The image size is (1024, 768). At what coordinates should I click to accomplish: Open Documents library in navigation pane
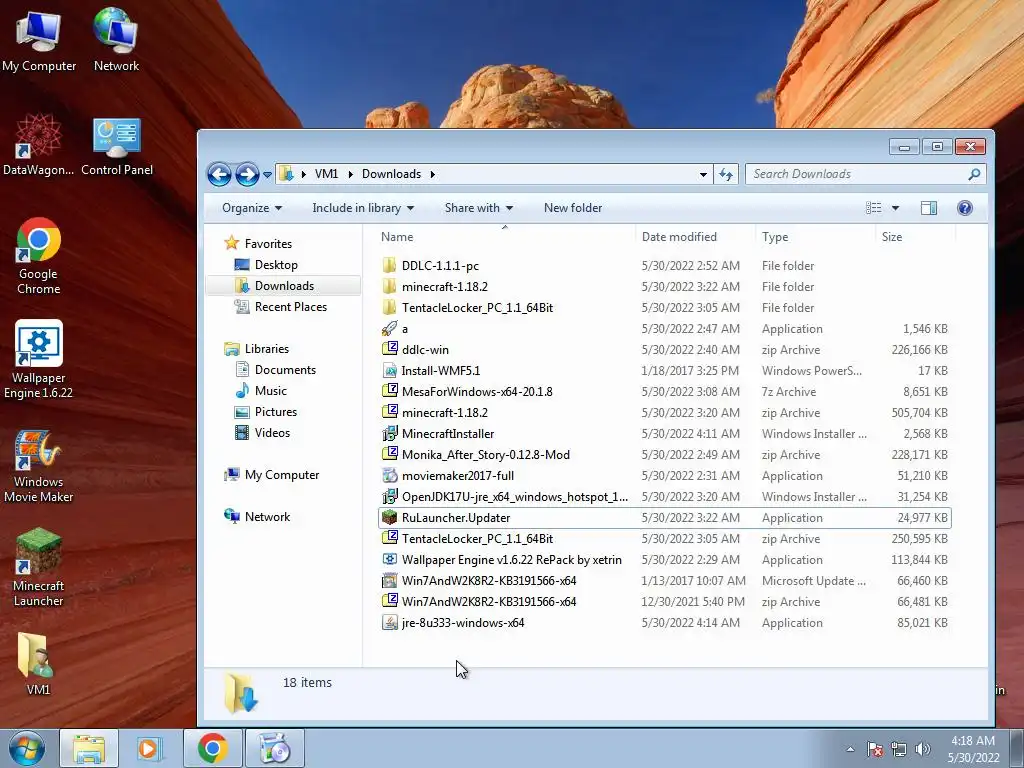tap(285, 370)
